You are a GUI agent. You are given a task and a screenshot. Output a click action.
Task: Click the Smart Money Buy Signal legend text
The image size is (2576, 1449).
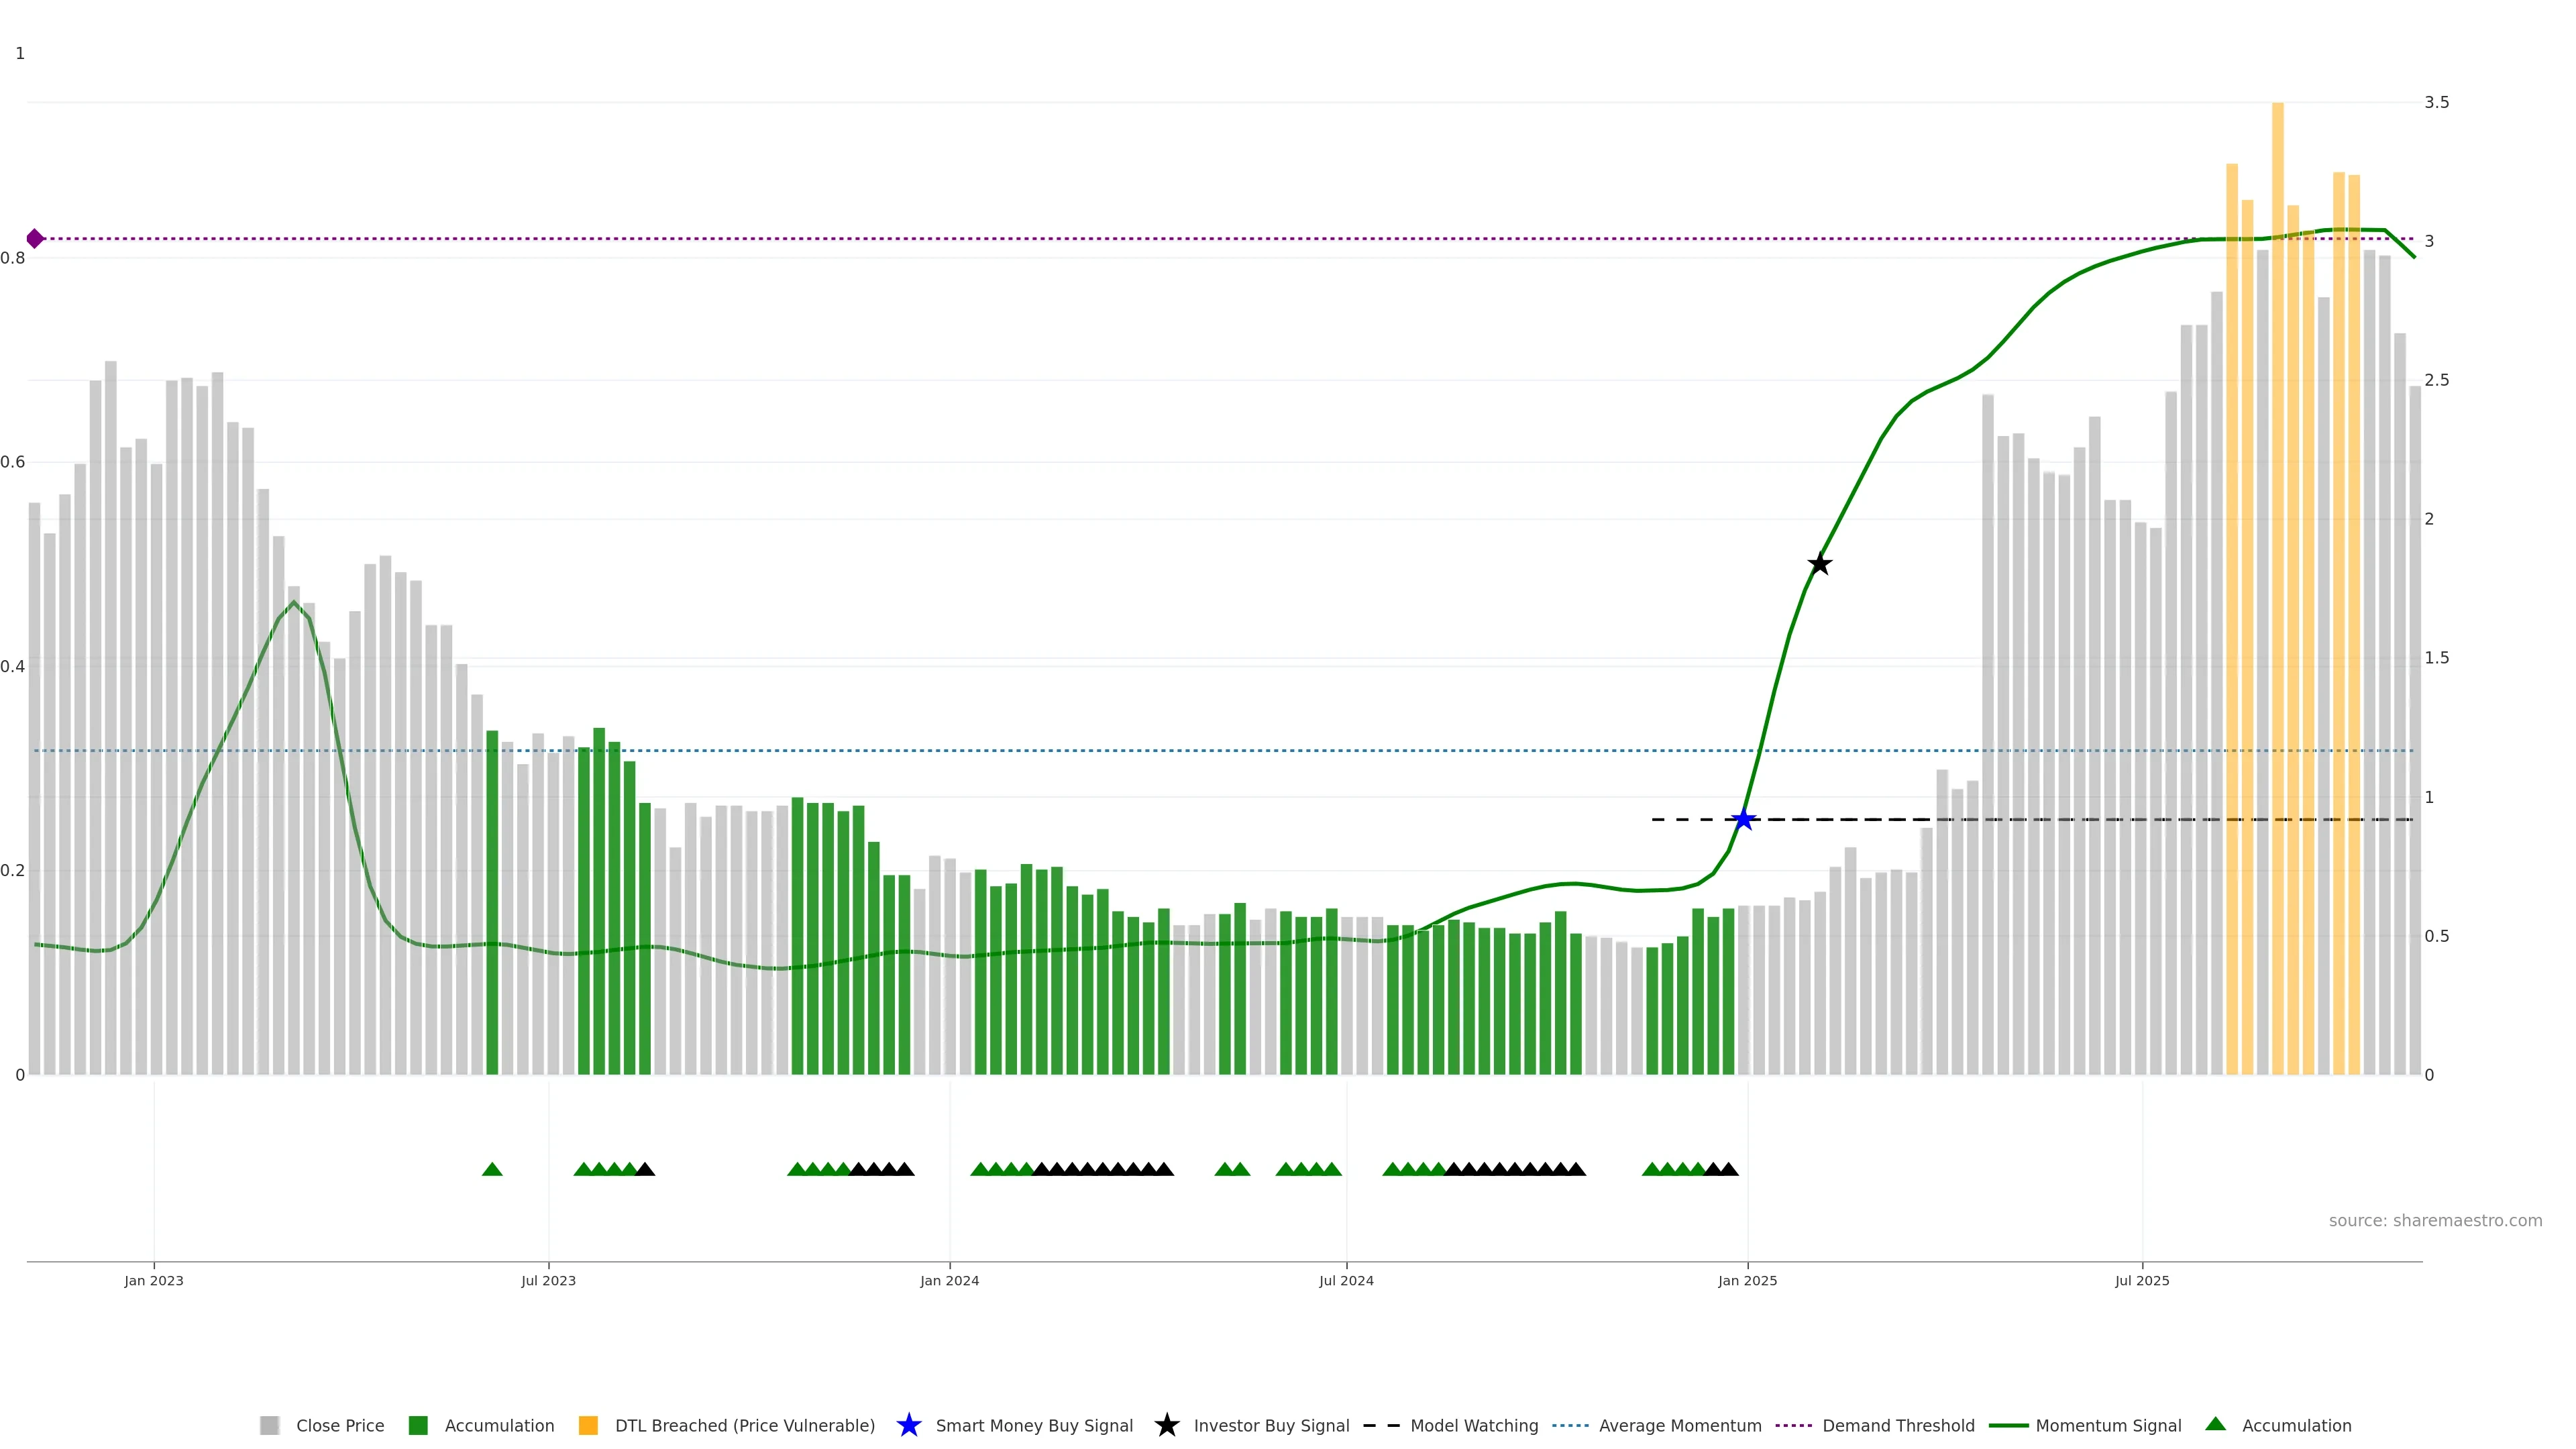1034,1425
